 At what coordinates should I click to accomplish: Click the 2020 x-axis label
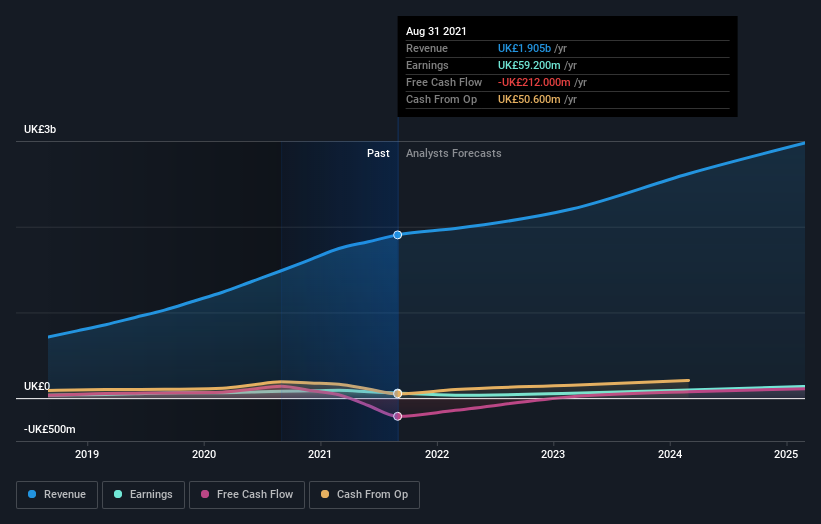tap(204, 454)
